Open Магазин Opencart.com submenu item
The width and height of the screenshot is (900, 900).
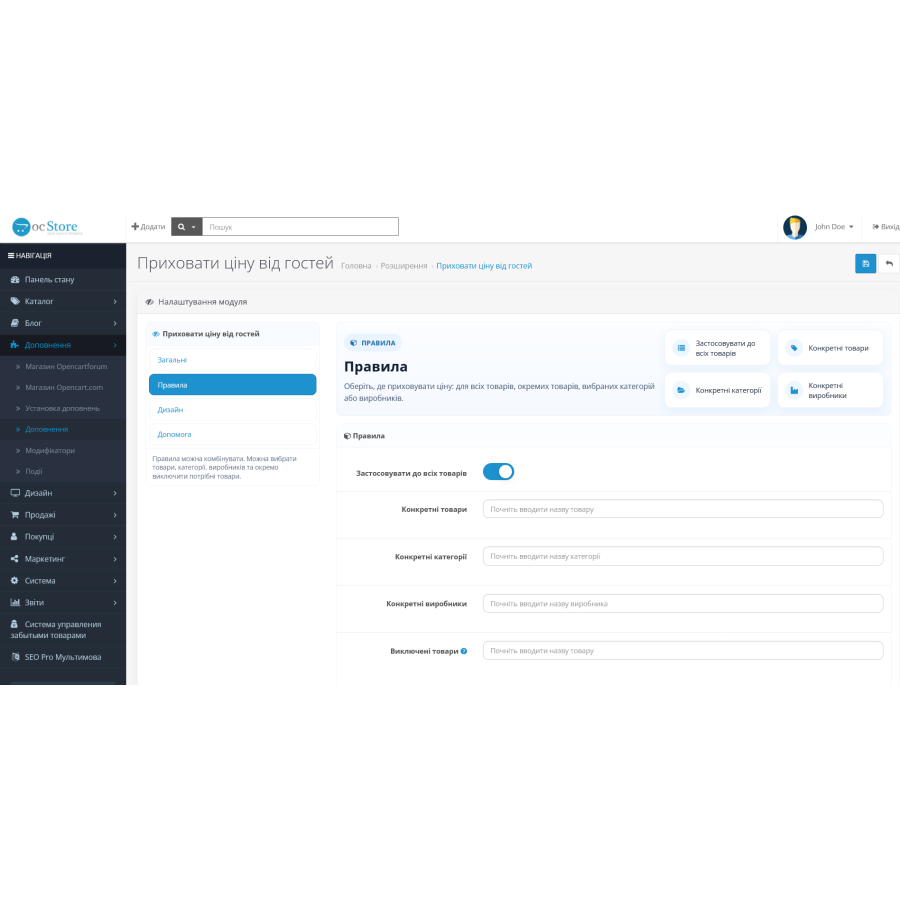tap(63, 387)
